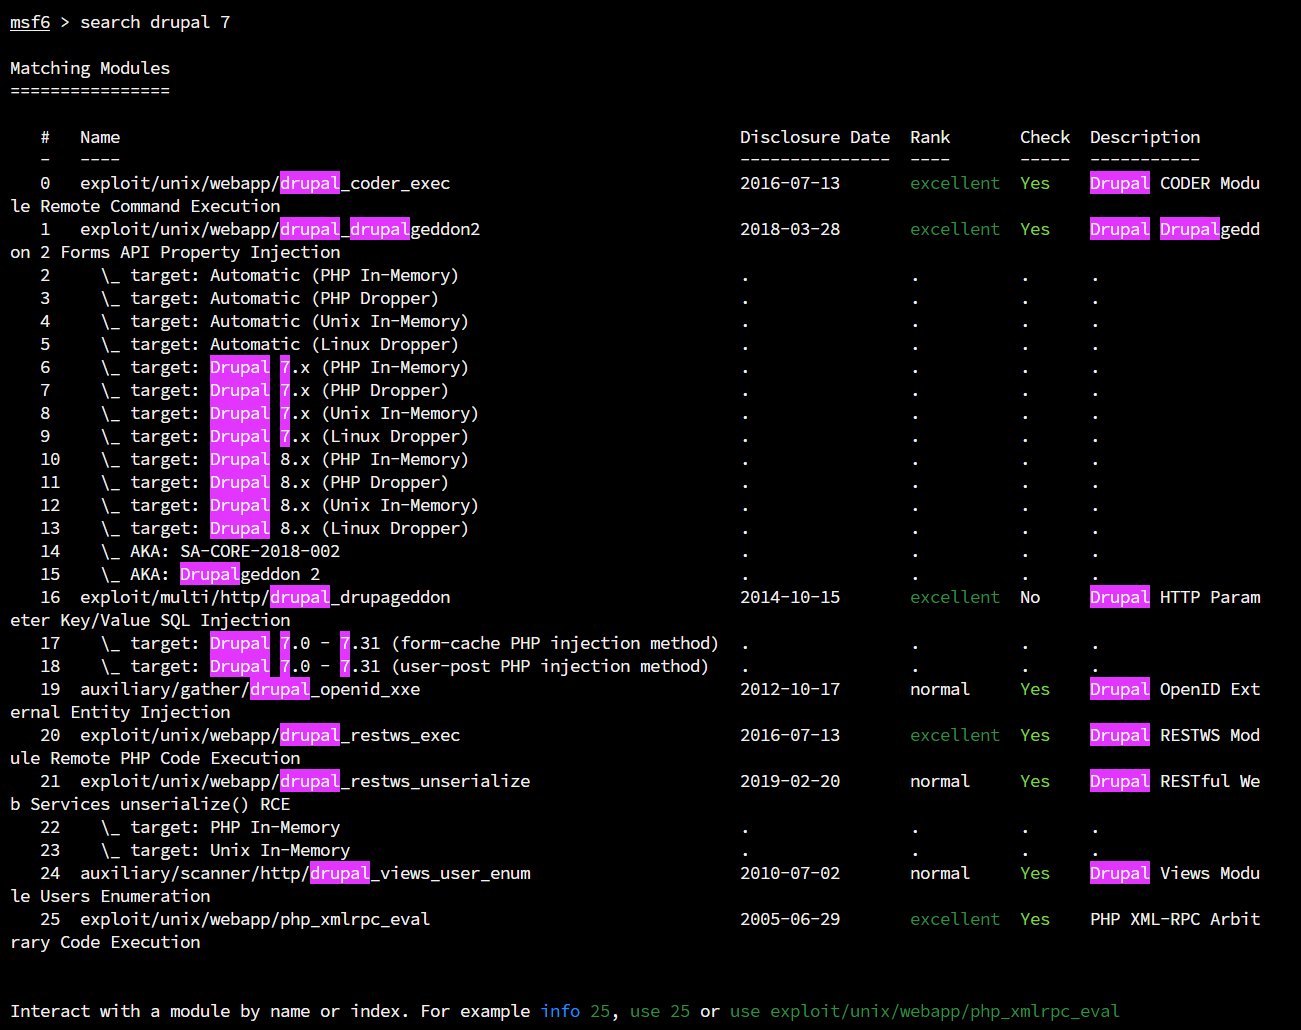The image size is (1301, 1030).
Task: Click the msf6 prompt text
Action: 30,22
